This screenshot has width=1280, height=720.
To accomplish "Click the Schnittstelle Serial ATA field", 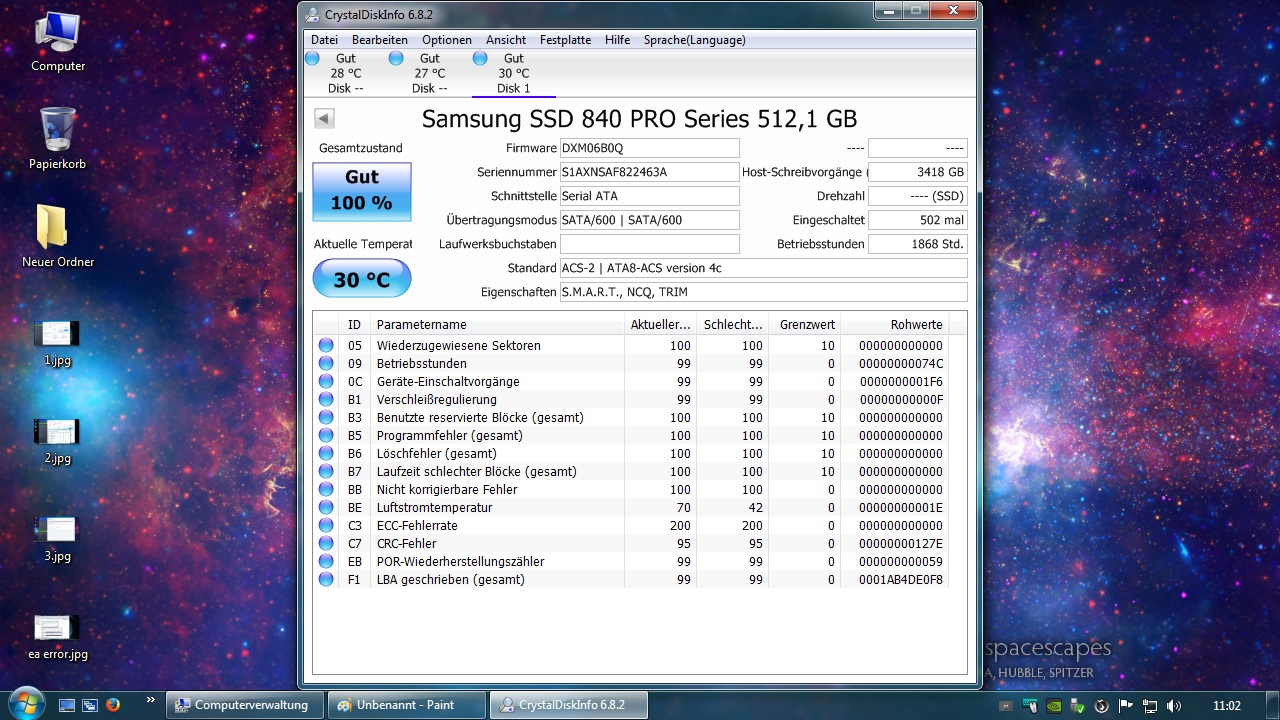I will [x=649, y=196].
